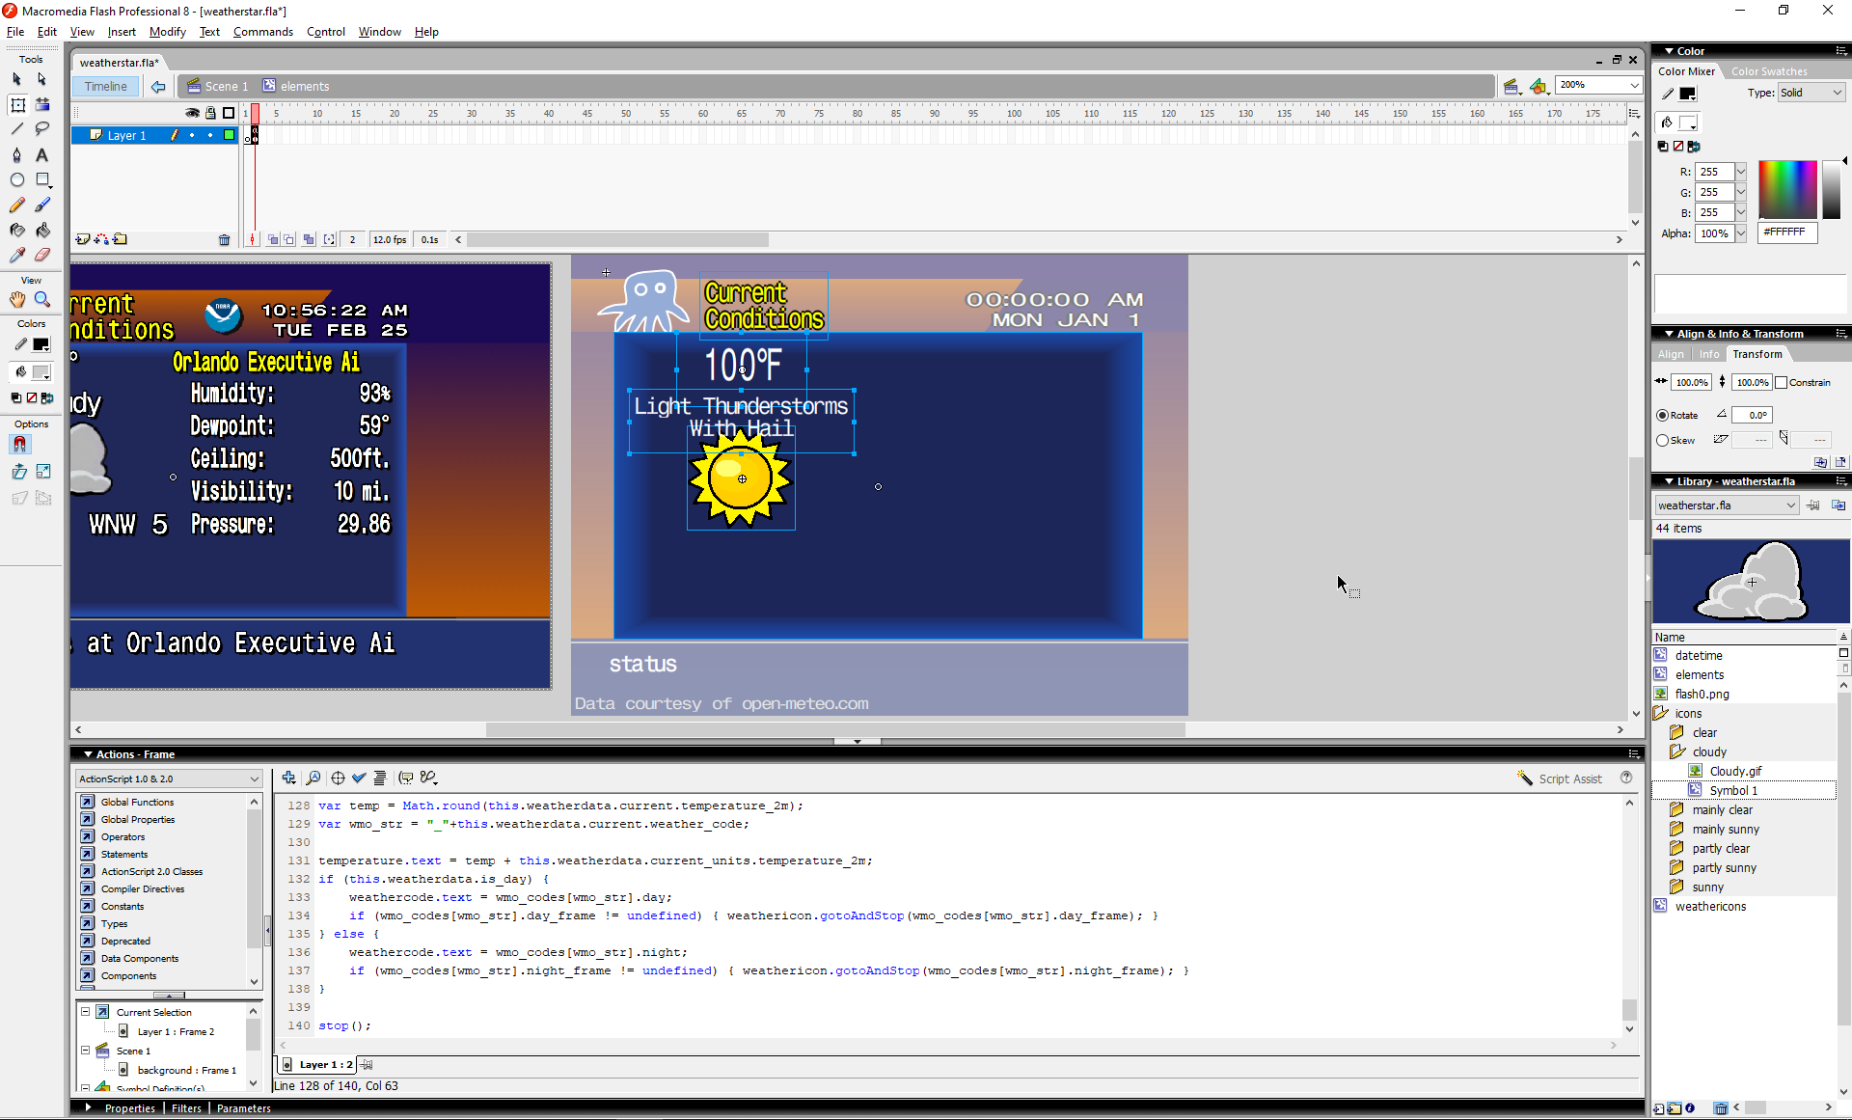Click the Timeline toggle button

click(105, 86)
